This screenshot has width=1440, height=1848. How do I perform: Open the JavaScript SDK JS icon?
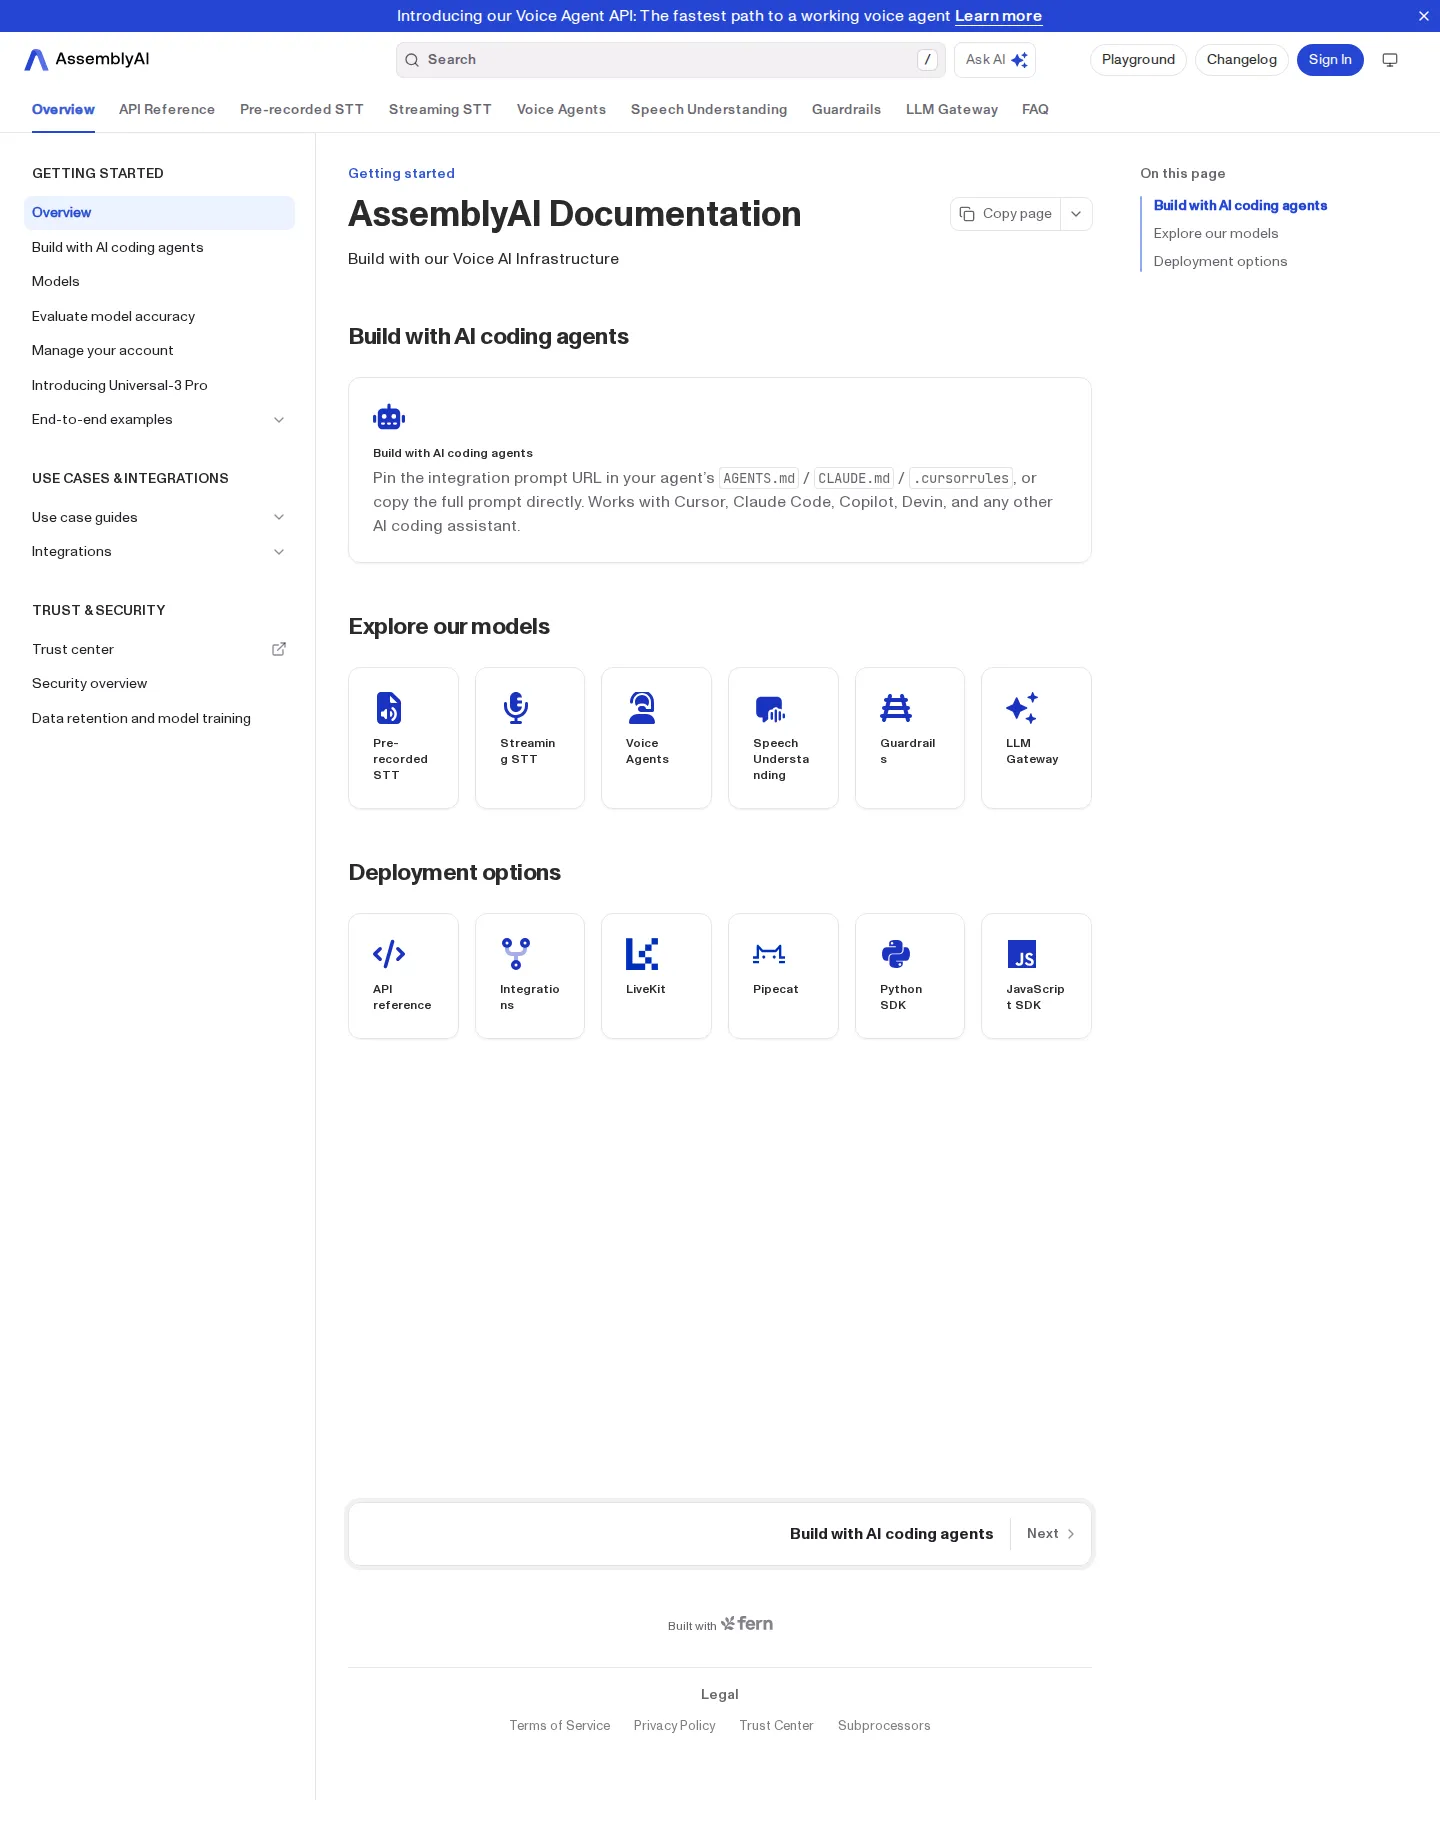tap(1022, 954)
